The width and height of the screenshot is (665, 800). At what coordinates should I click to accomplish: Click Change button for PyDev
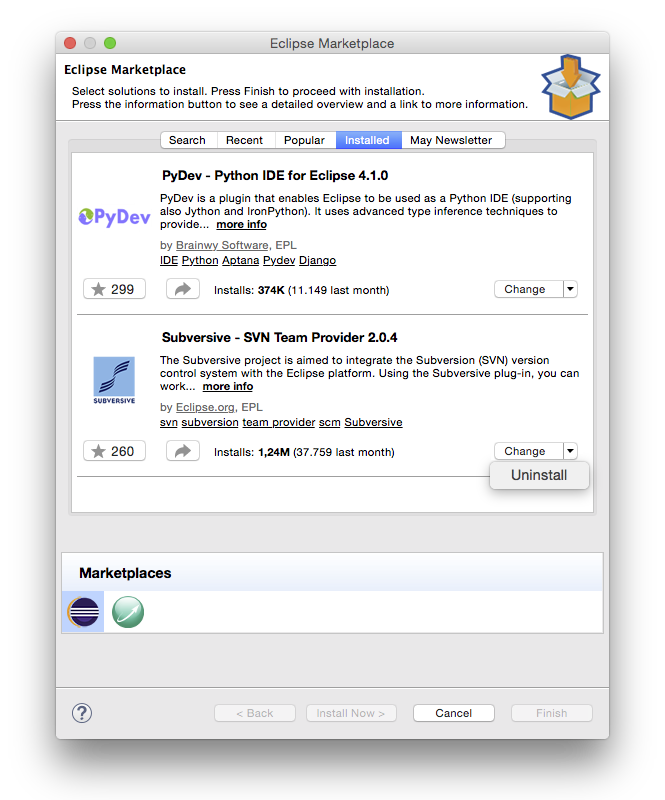[529, 289]
